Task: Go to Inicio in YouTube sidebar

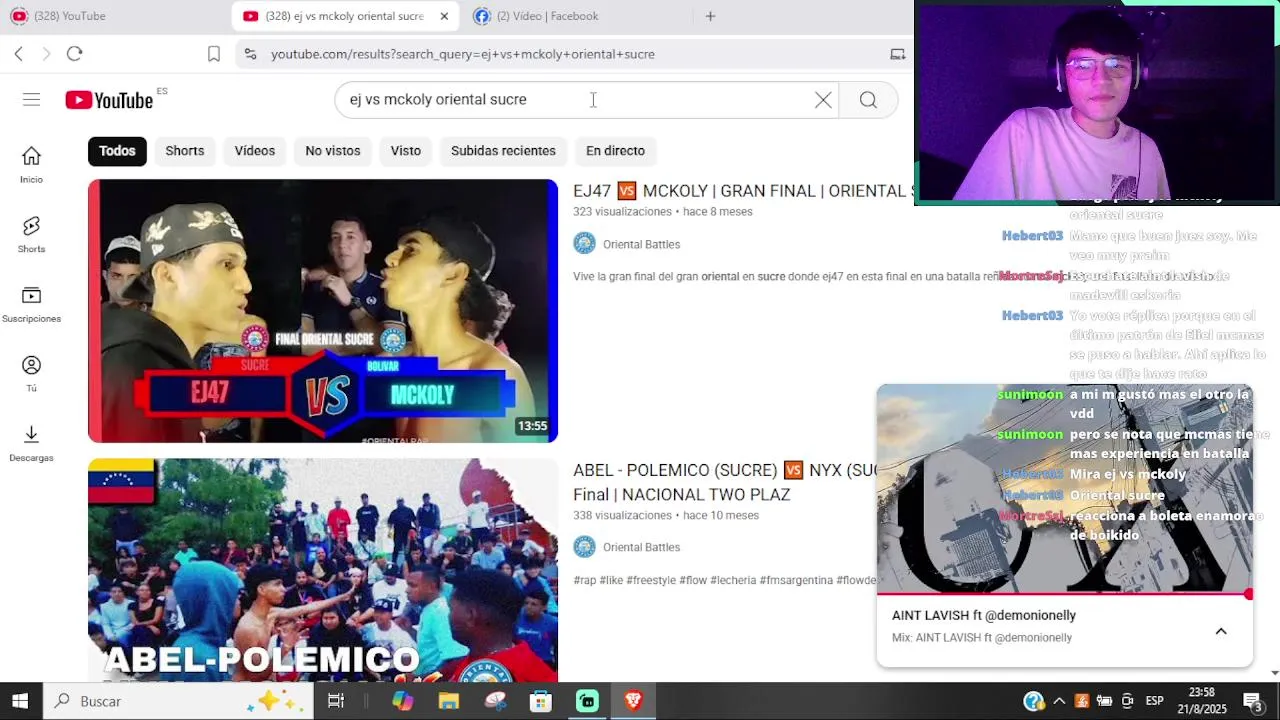Action: point(31,165)
